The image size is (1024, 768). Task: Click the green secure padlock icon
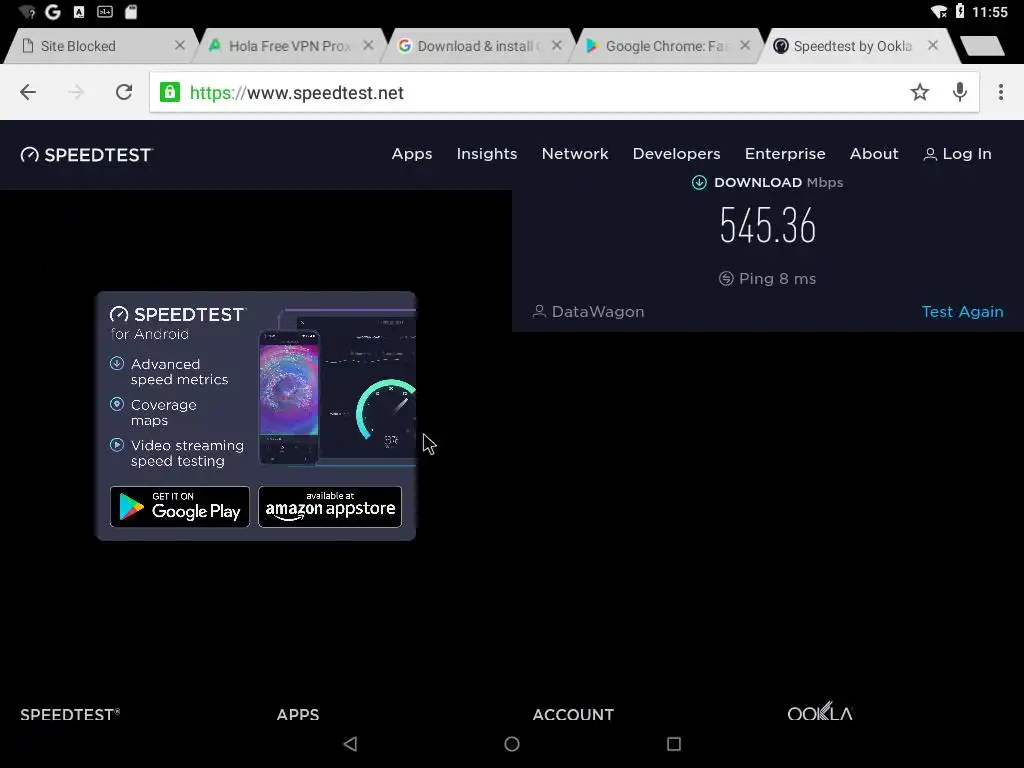point(170,92)
